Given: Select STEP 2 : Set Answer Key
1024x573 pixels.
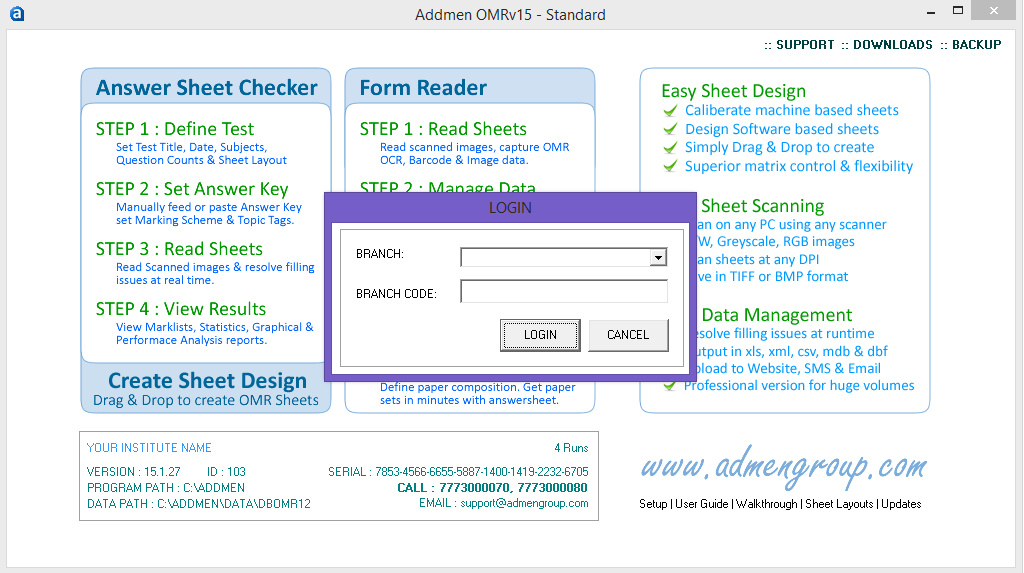Looking at the screenshot, I should pos(192,189).
